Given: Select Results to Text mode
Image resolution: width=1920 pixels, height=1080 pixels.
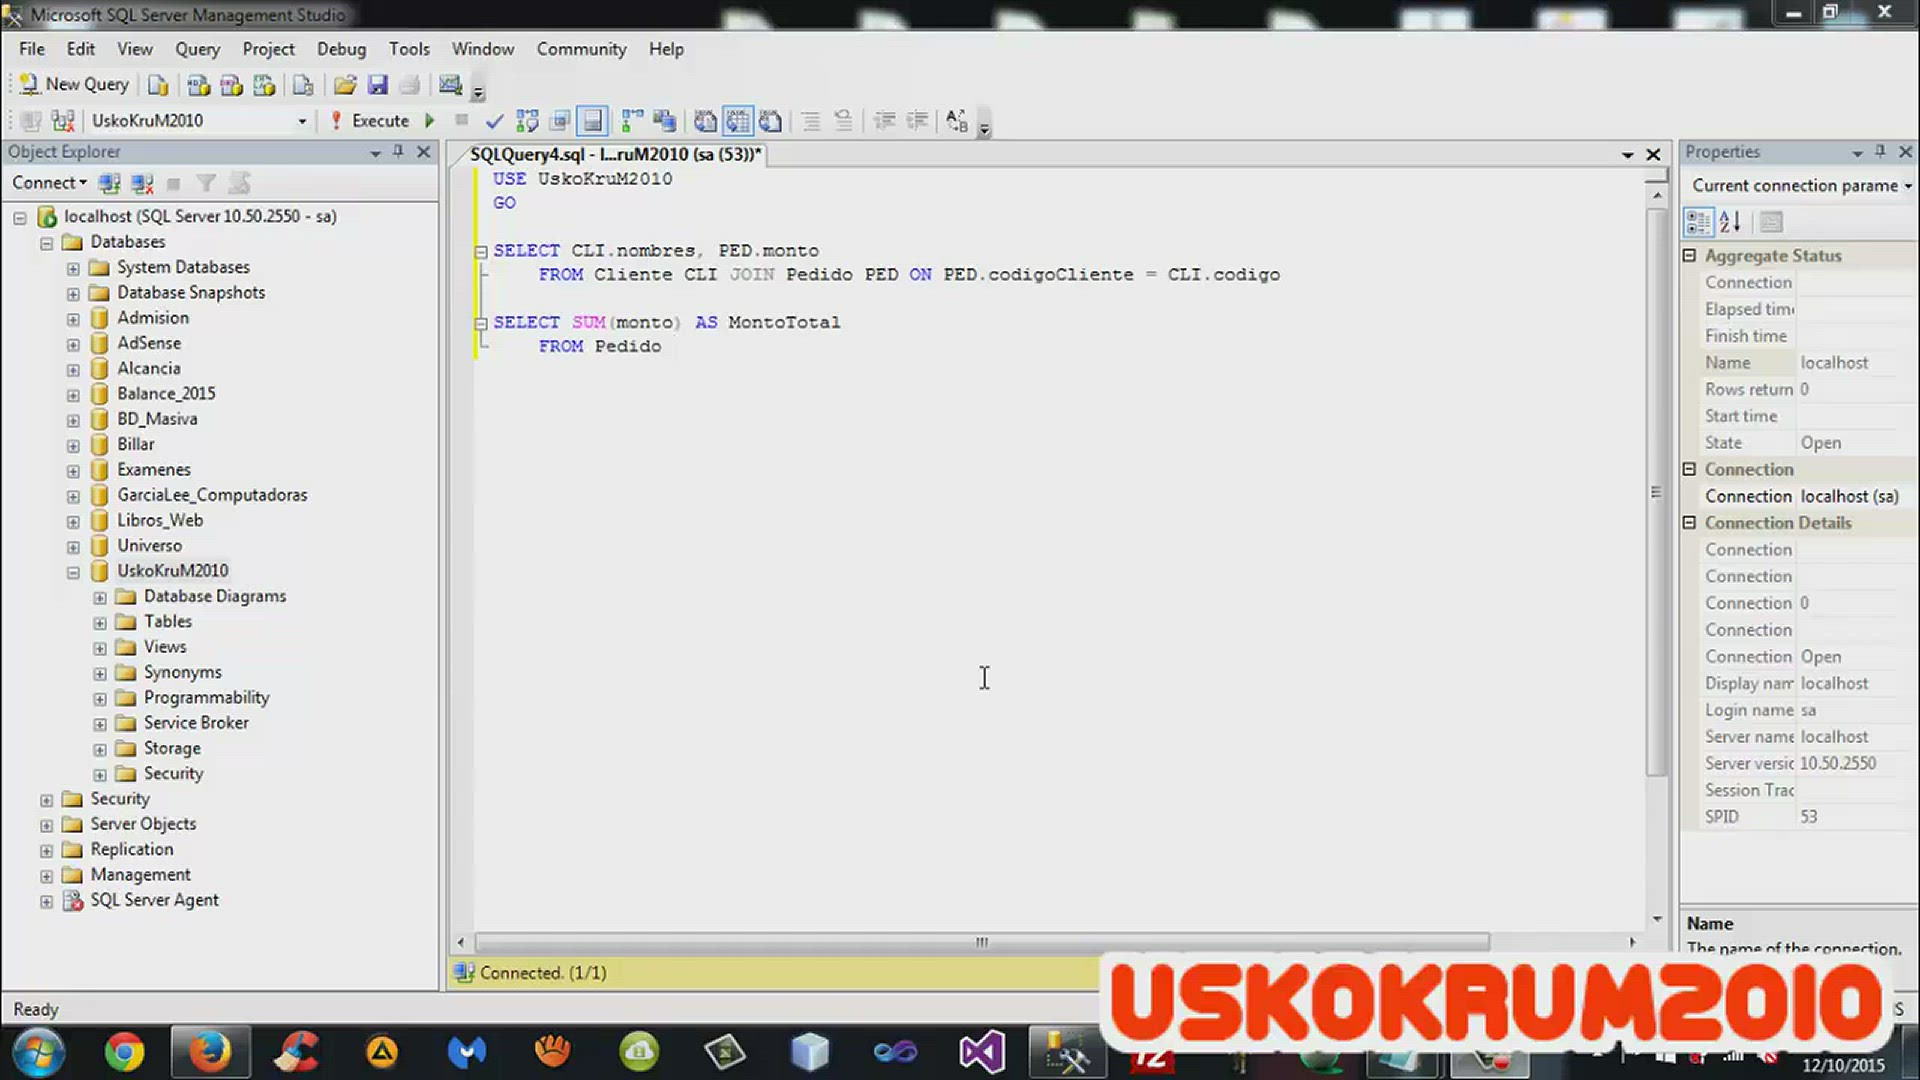Looking at the screenshot, I should click(x=705, y=121).
